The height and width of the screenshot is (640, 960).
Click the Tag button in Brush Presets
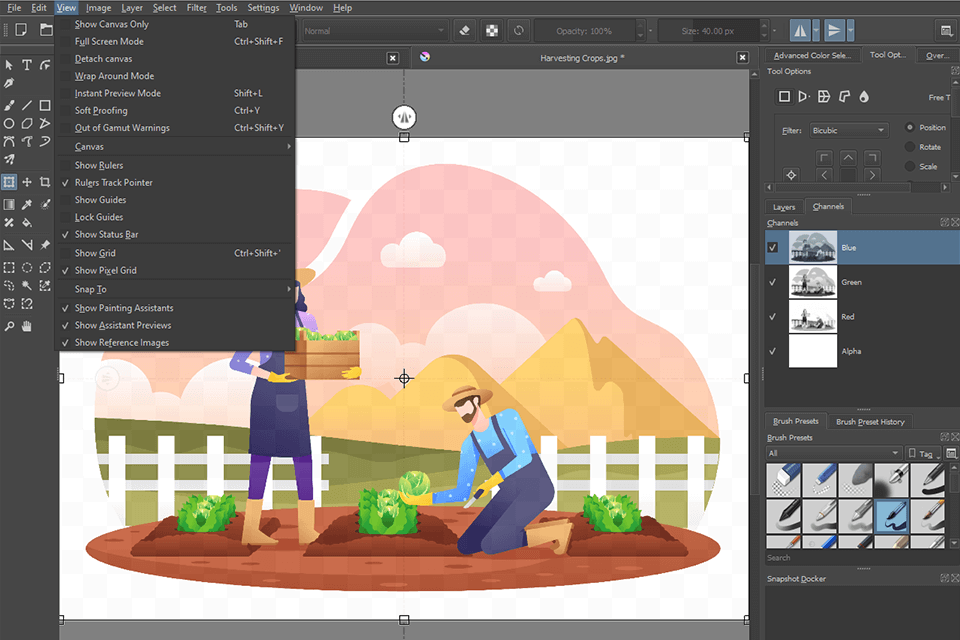click(x=919, y=453)
